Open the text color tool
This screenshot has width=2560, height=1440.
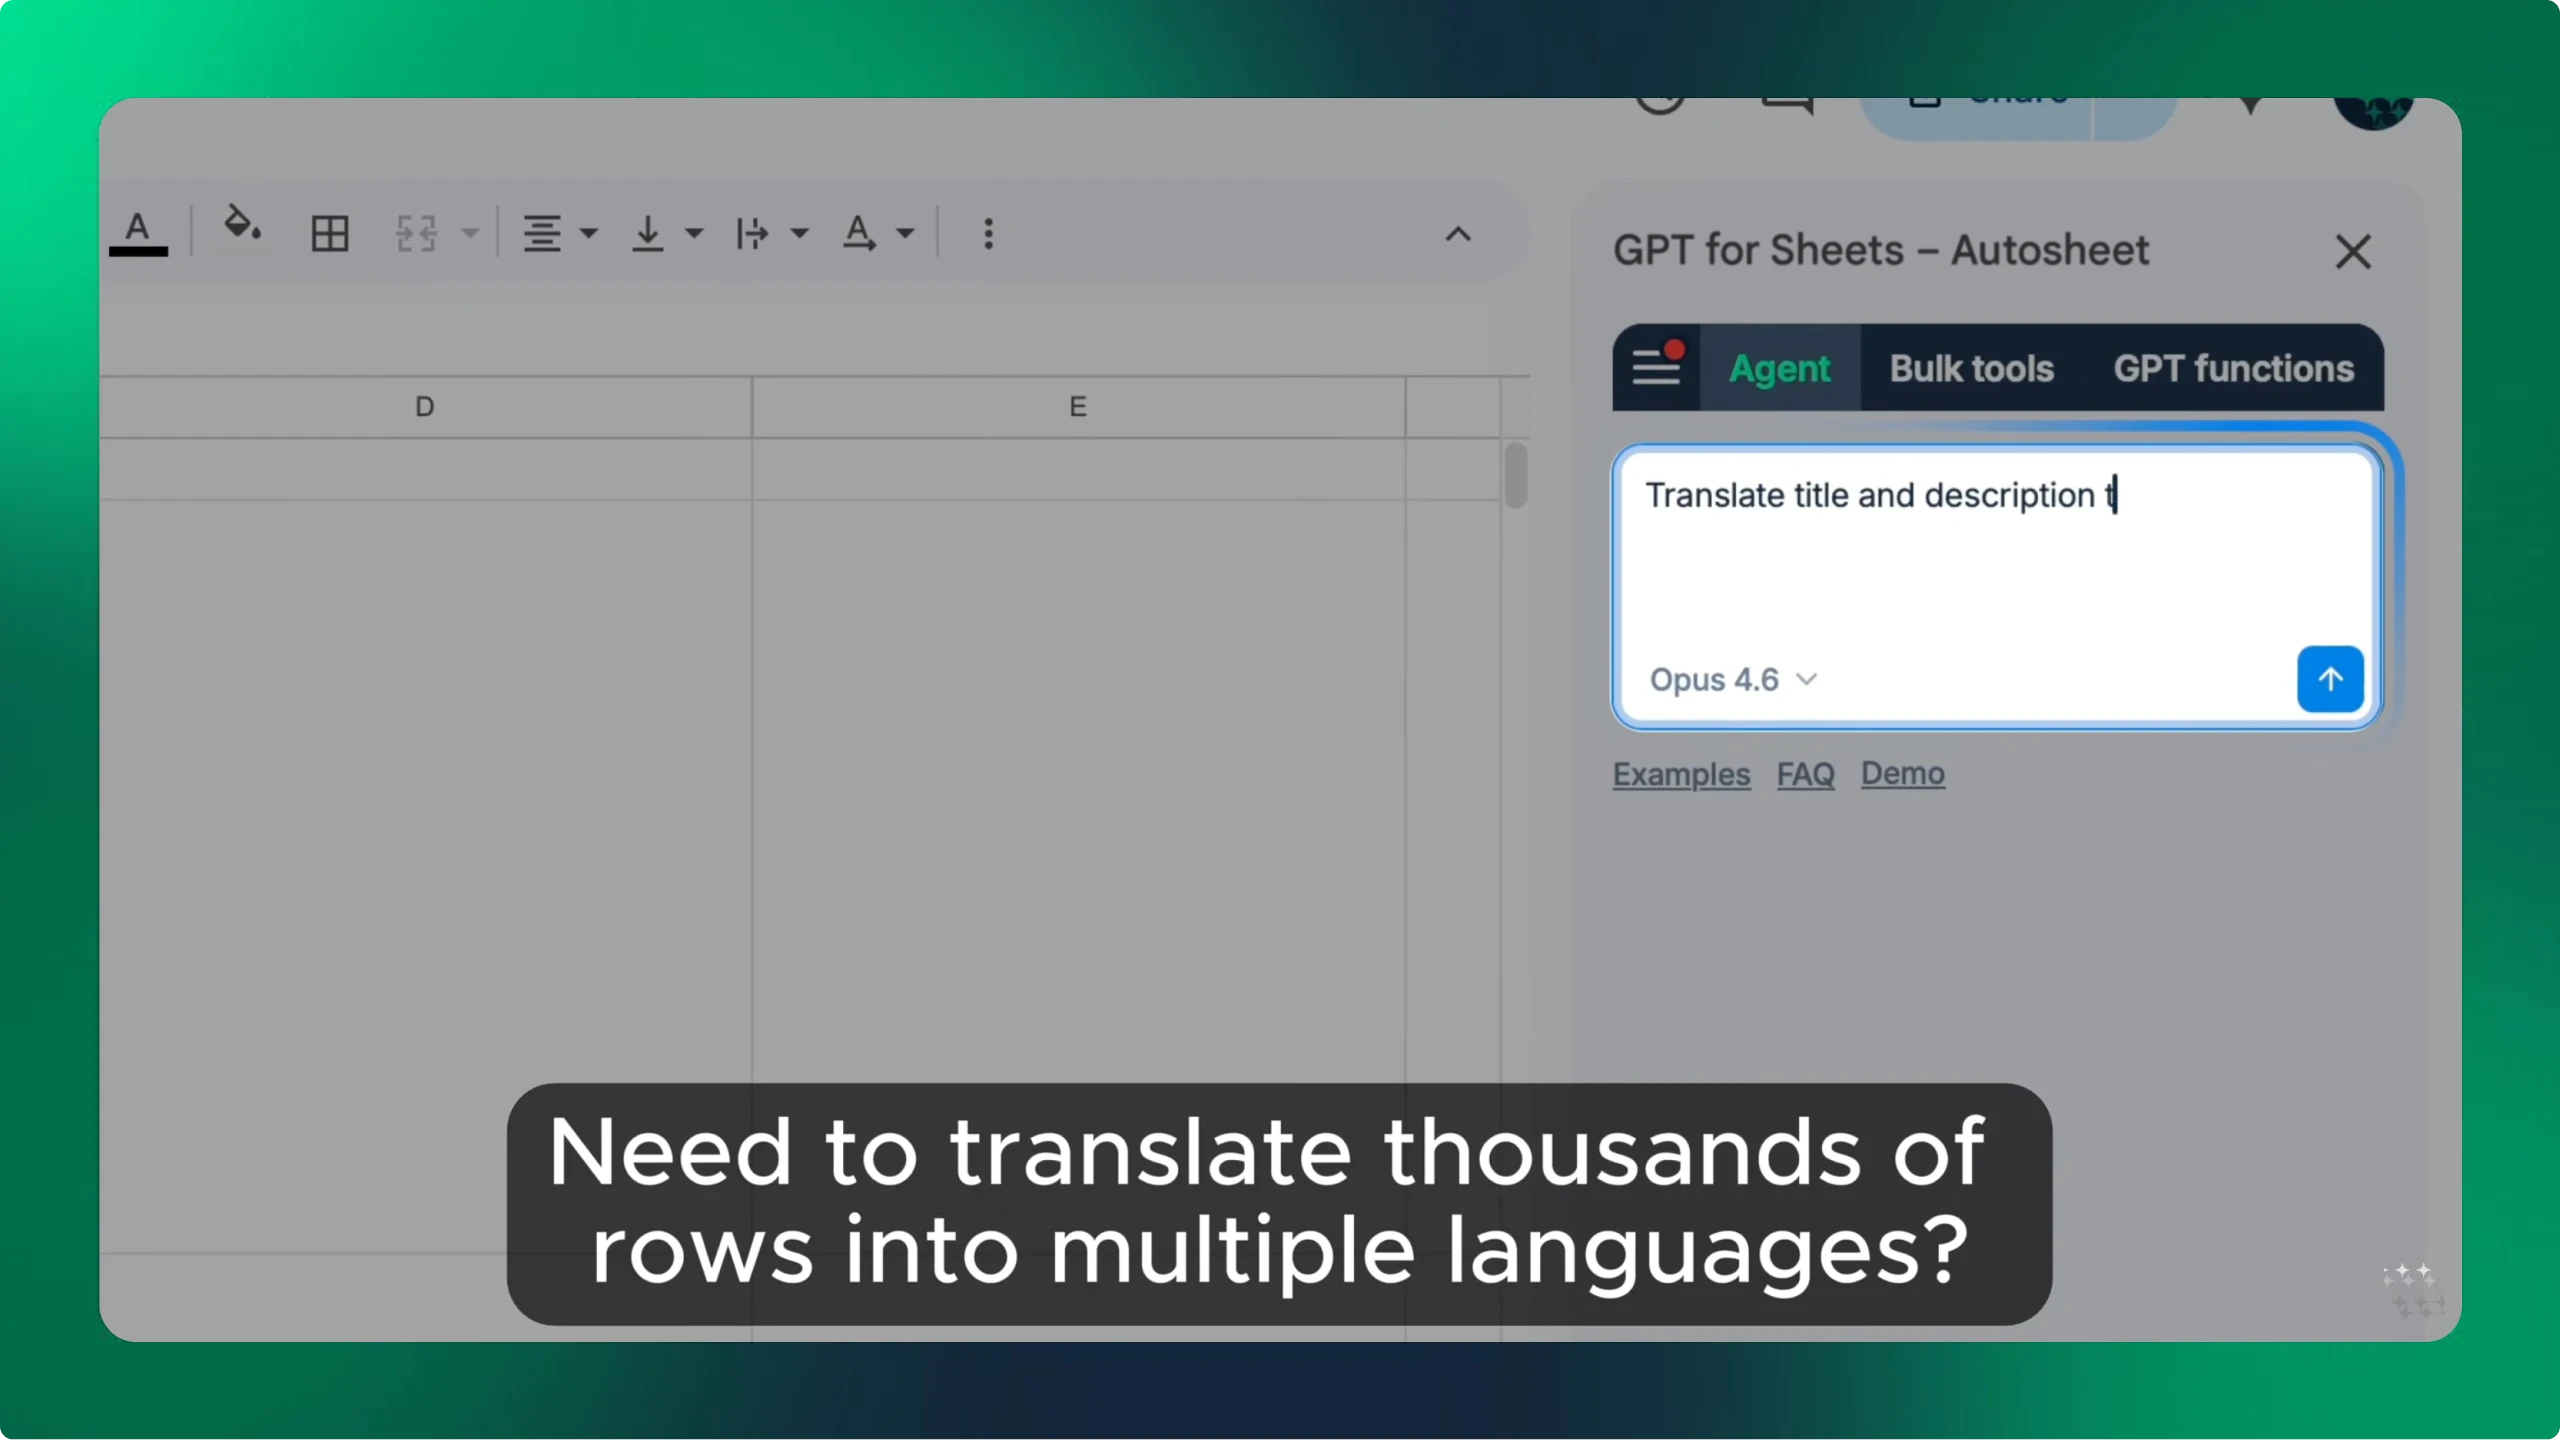138,233
